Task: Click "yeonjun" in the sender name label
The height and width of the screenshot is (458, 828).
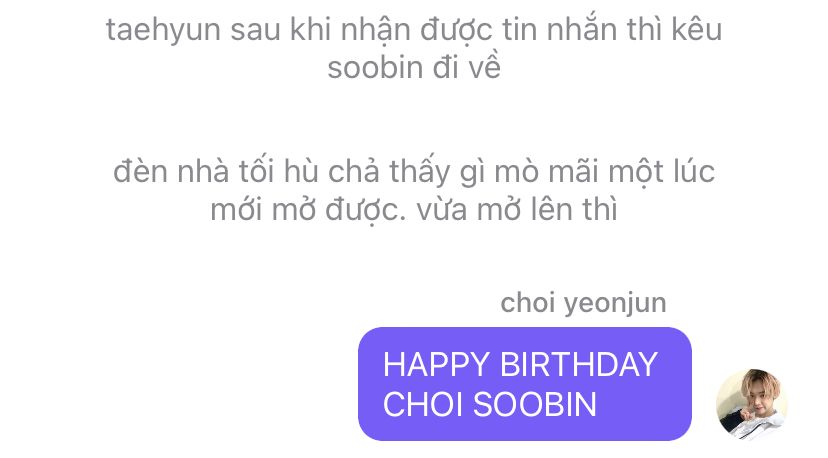Action: click(615, 304)
